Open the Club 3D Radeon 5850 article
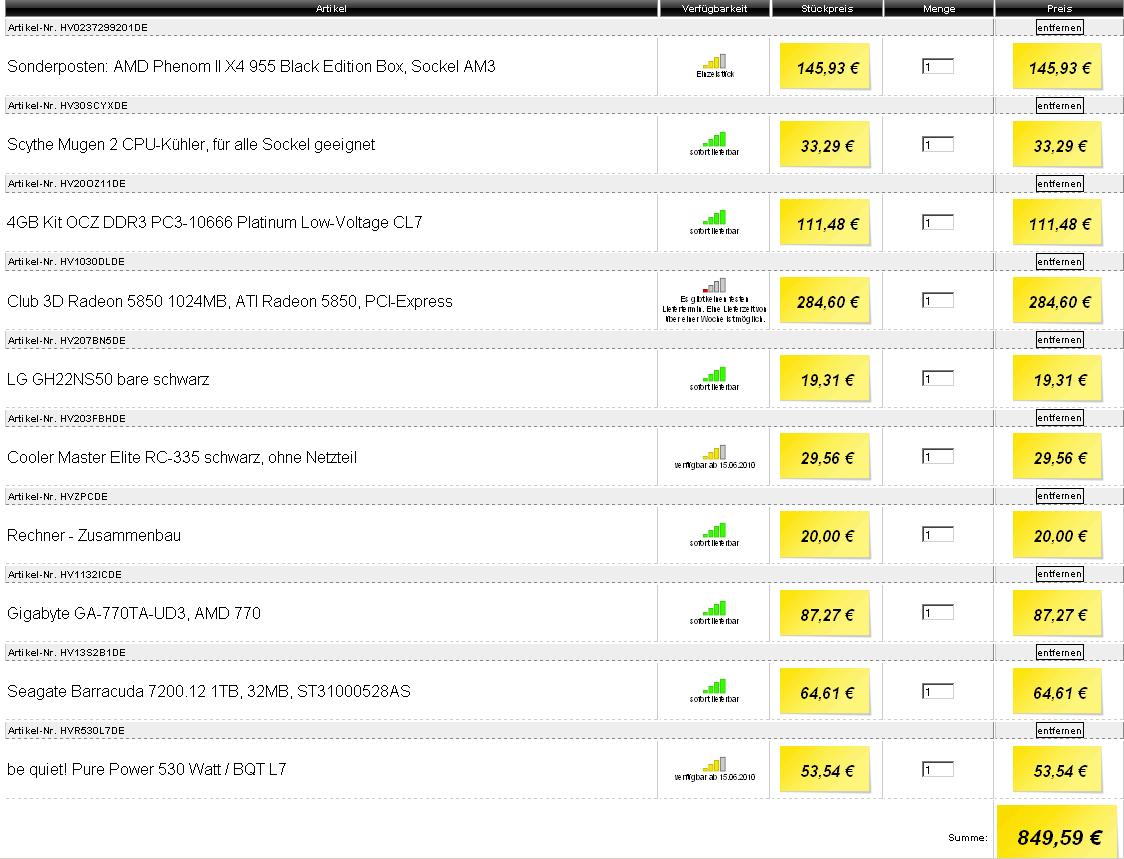The image size is (1124, 859). 229,301
